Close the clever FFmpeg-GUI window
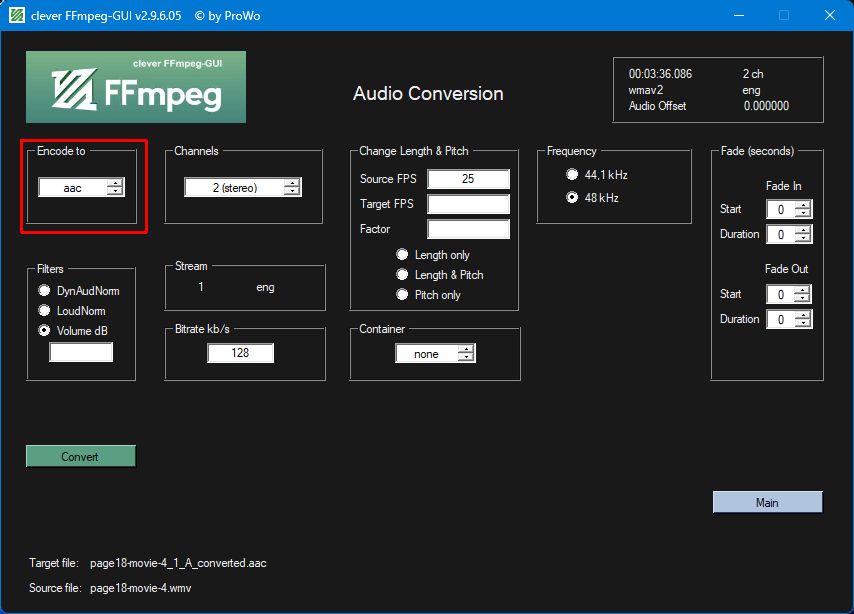The height and width of the screenshot is (614, 854). point(829,15)
